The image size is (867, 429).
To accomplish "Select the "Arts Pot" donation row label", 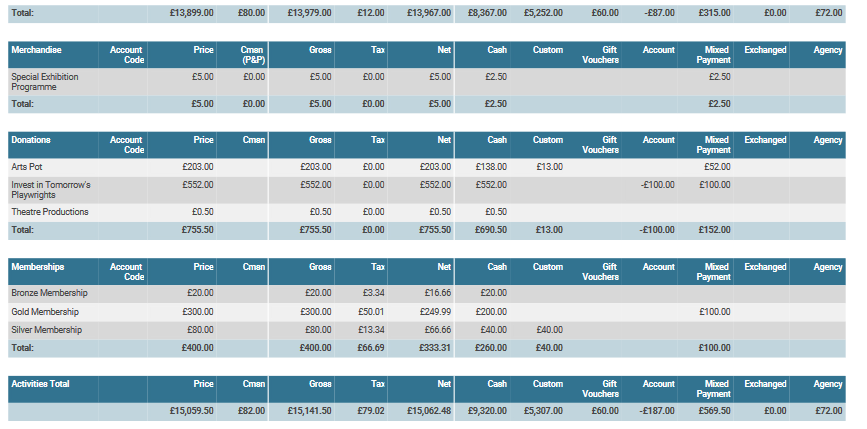I will [27, 166].
